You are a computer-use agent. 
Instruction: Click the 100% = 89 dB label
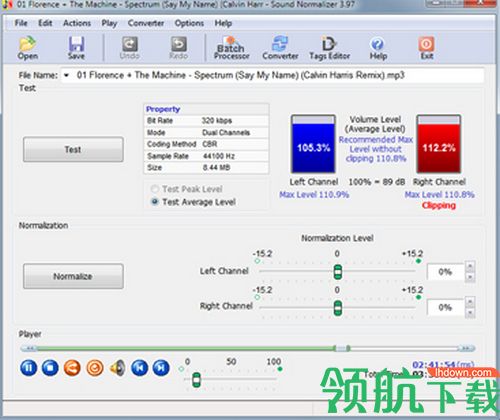(x=377, y=182)
